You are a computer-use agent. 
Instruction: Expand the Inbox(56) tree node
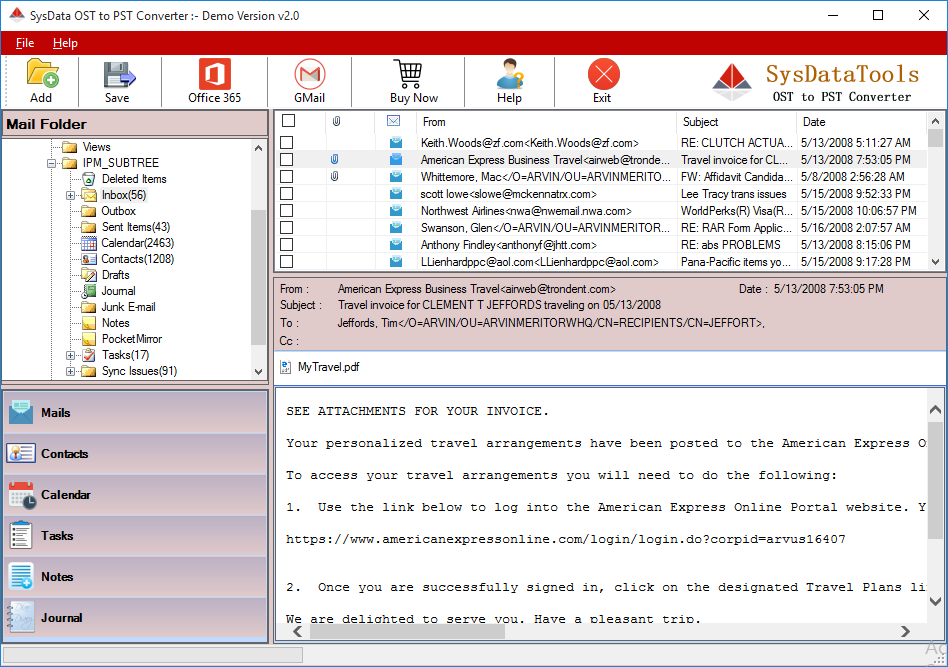click(70, 195)
